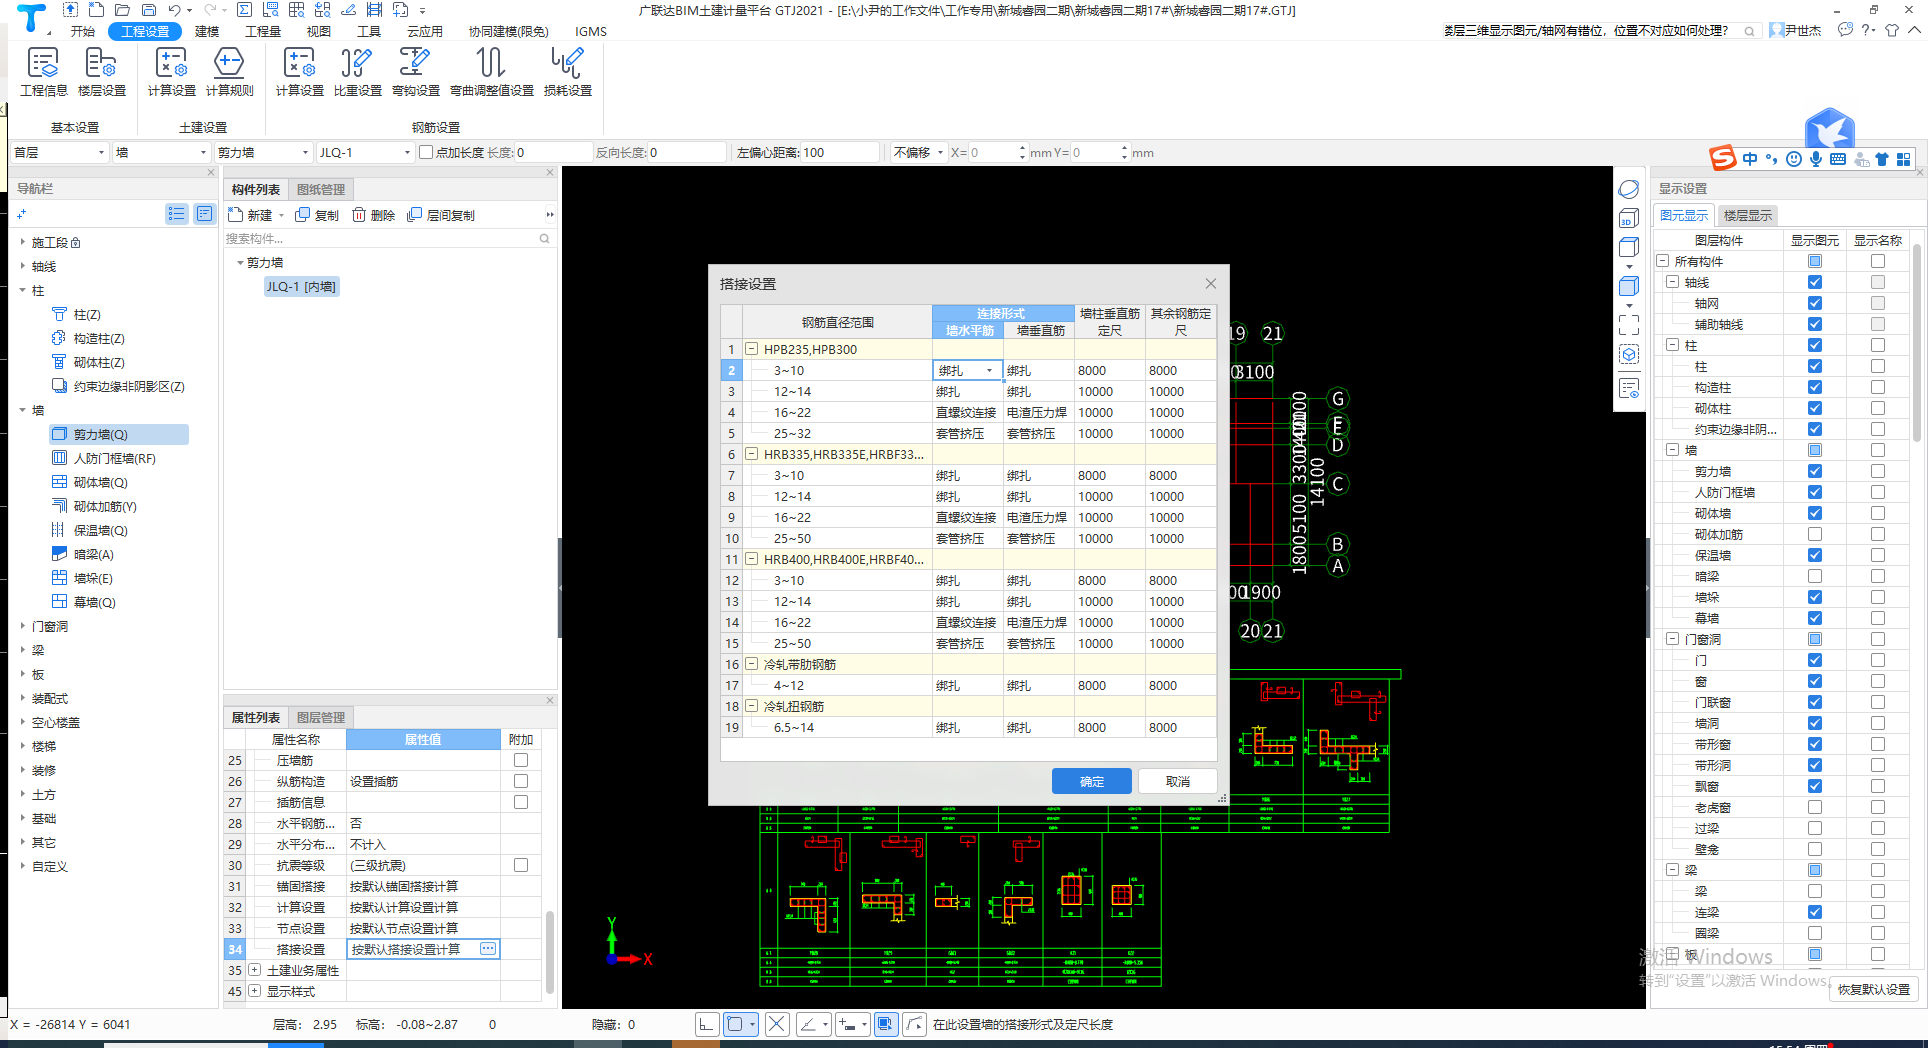
Task: Click navigation list view icon
Action: coord(177,214)
